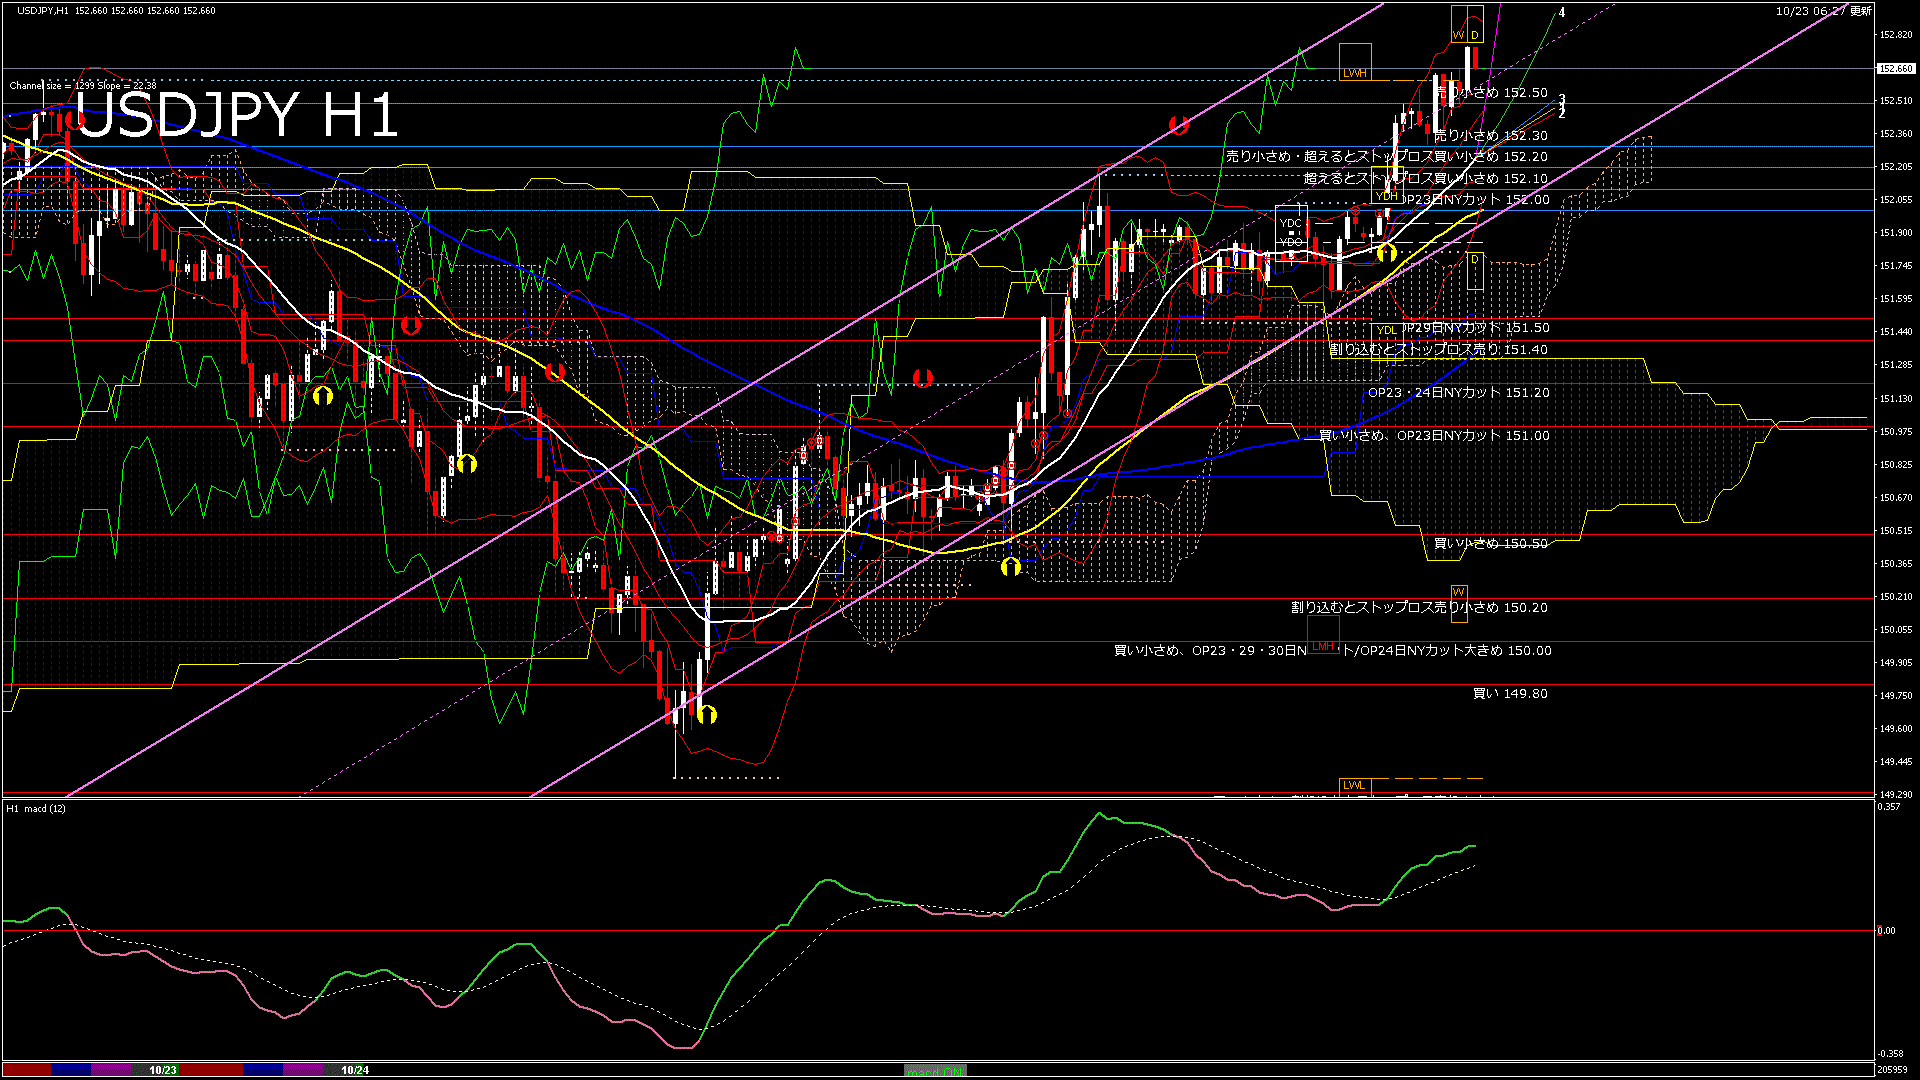
Task: Select the current price tag 152.660
Action: point(1896,69)
